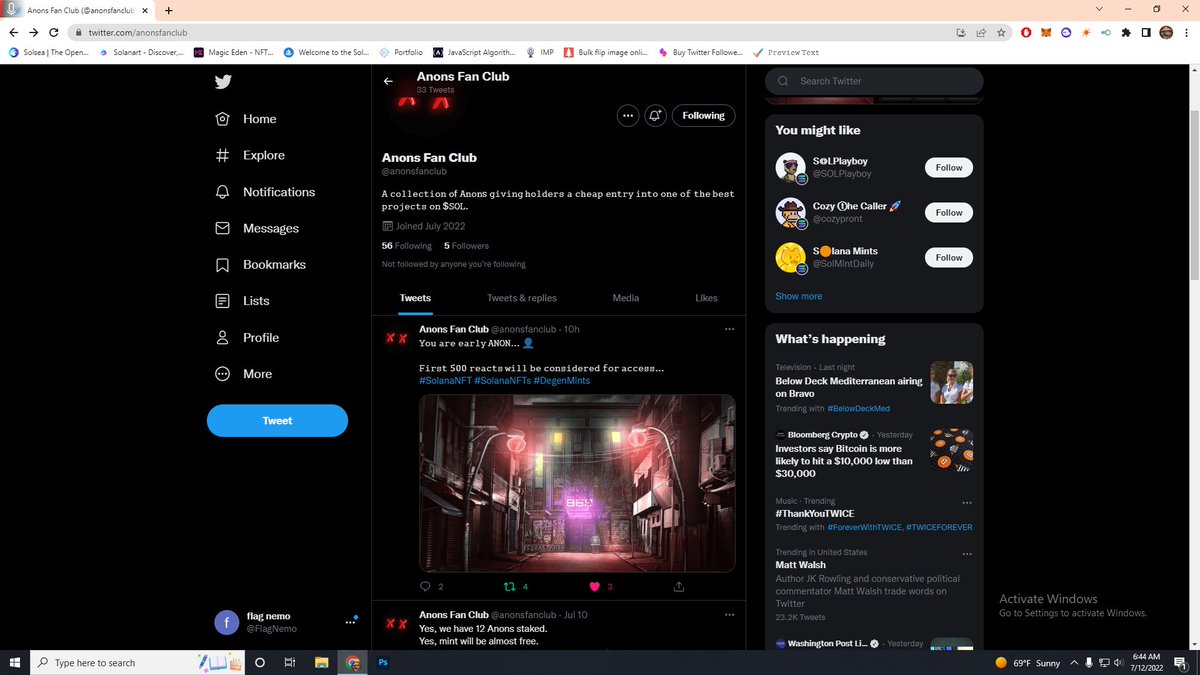The image size is (1200, 675).
Task: Open Explore in the sidebar
Action: click(250, 155)
